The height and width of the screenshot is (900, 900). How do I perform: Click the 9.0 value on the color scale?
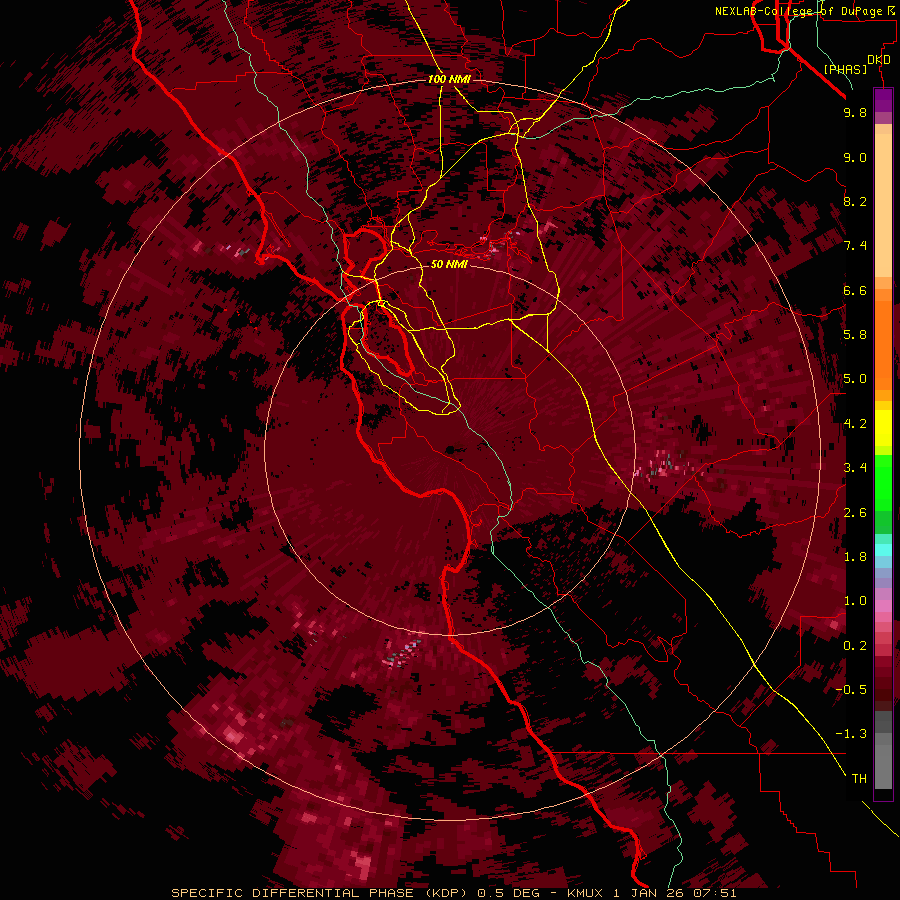click(855, 157)
